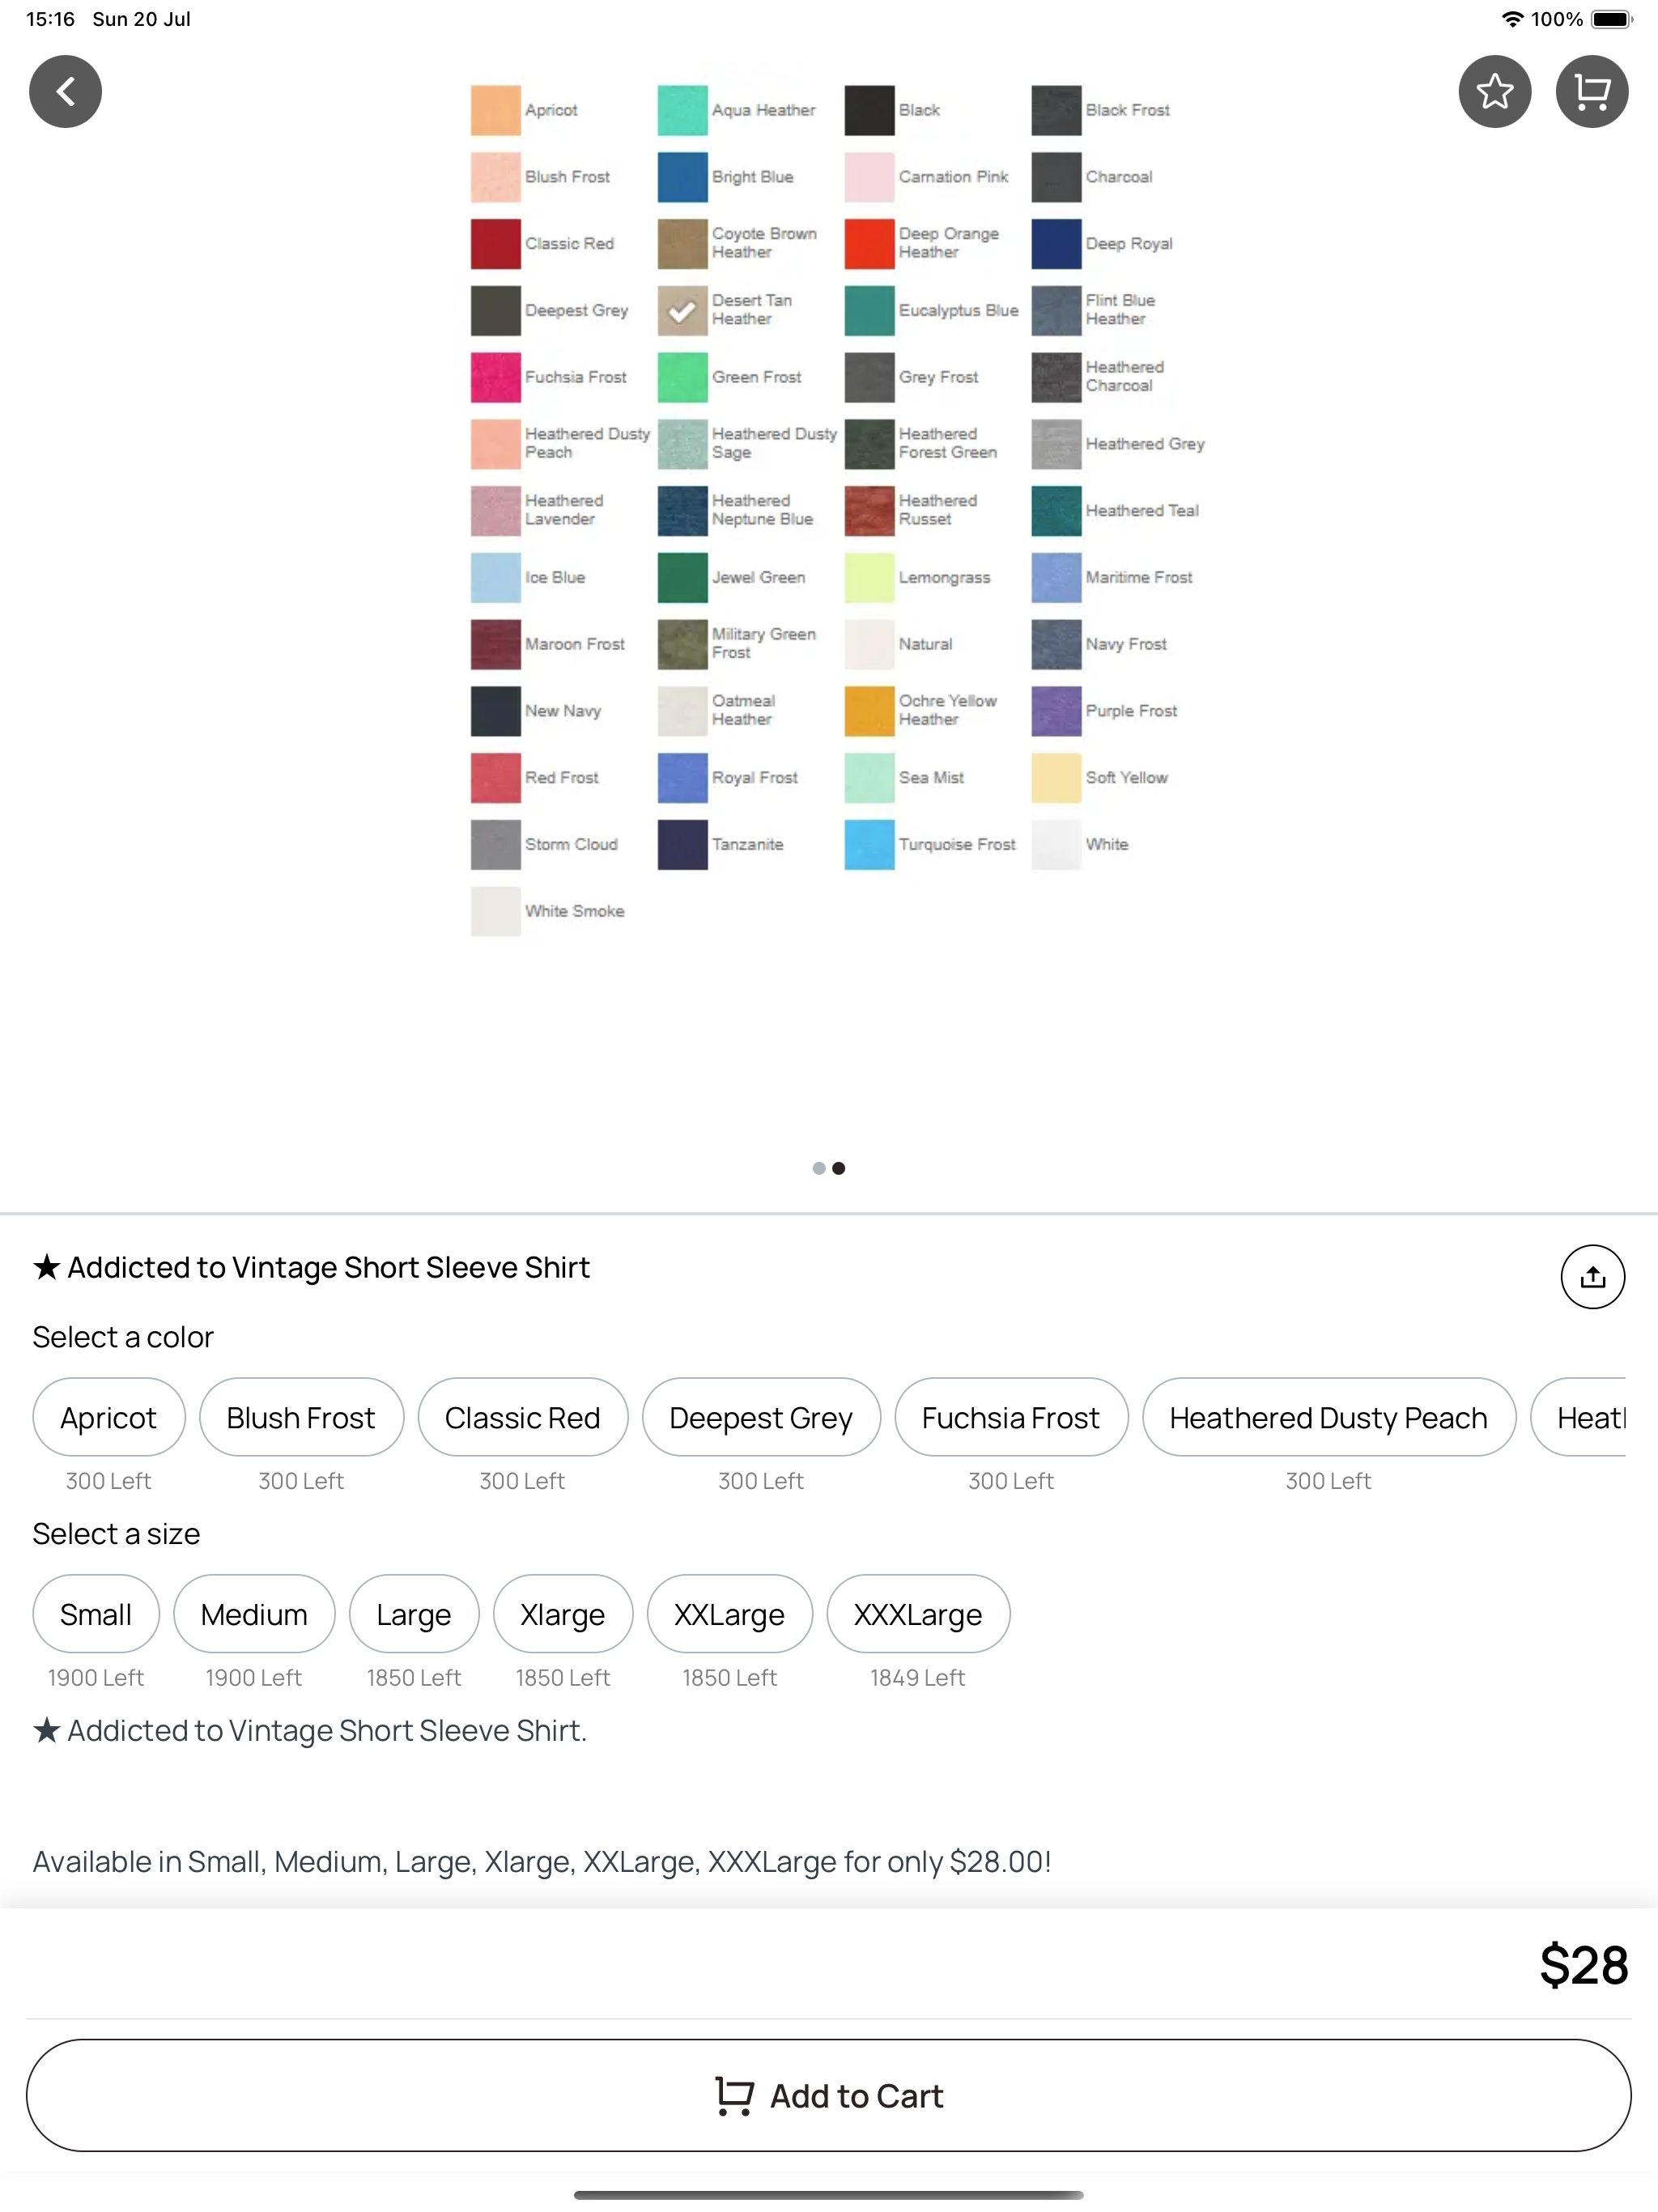This screenshot has height=2212, width=1658.
Task: Tap the Lemongrass swatch in chart
Action: coord(870,578)
